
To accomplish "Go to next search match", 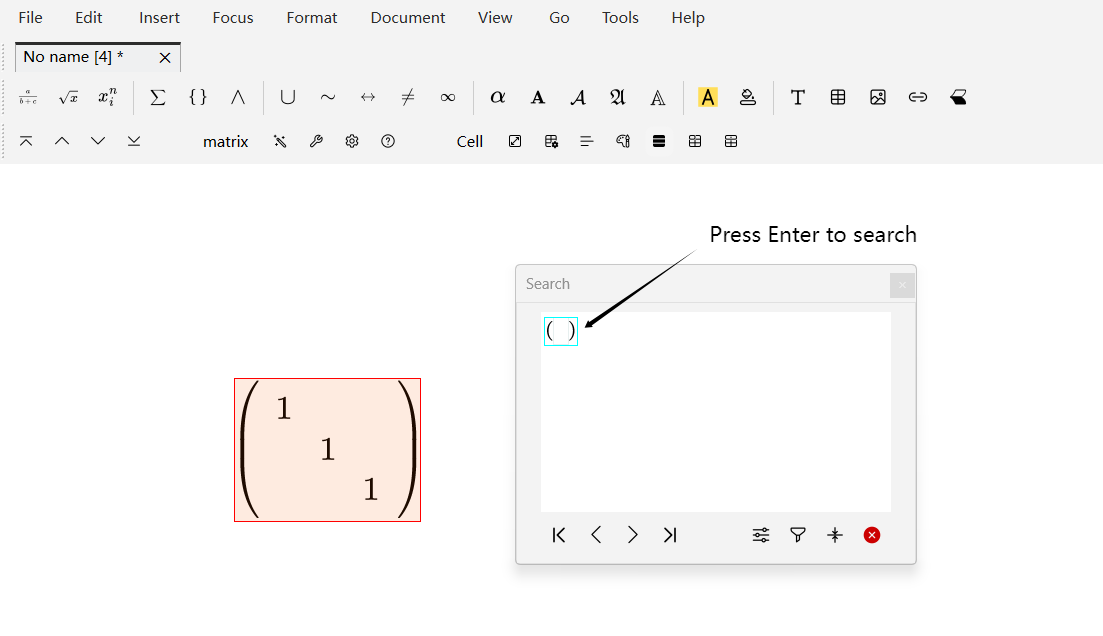I will point(633,535).
